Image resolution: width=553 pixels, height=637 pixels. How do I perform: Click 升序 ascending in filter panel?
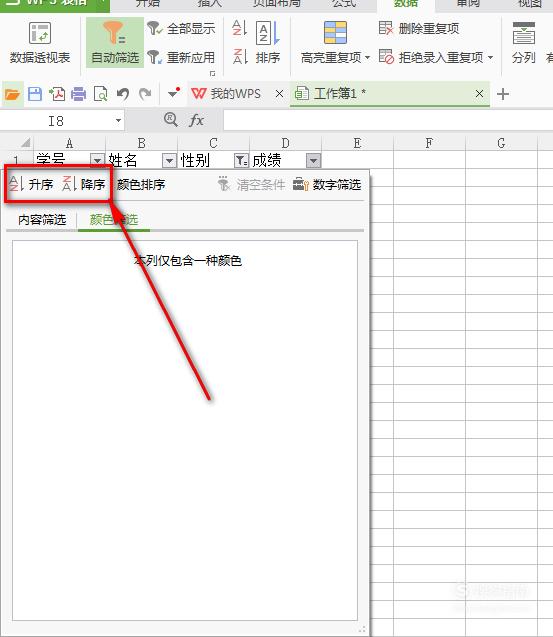32,184
